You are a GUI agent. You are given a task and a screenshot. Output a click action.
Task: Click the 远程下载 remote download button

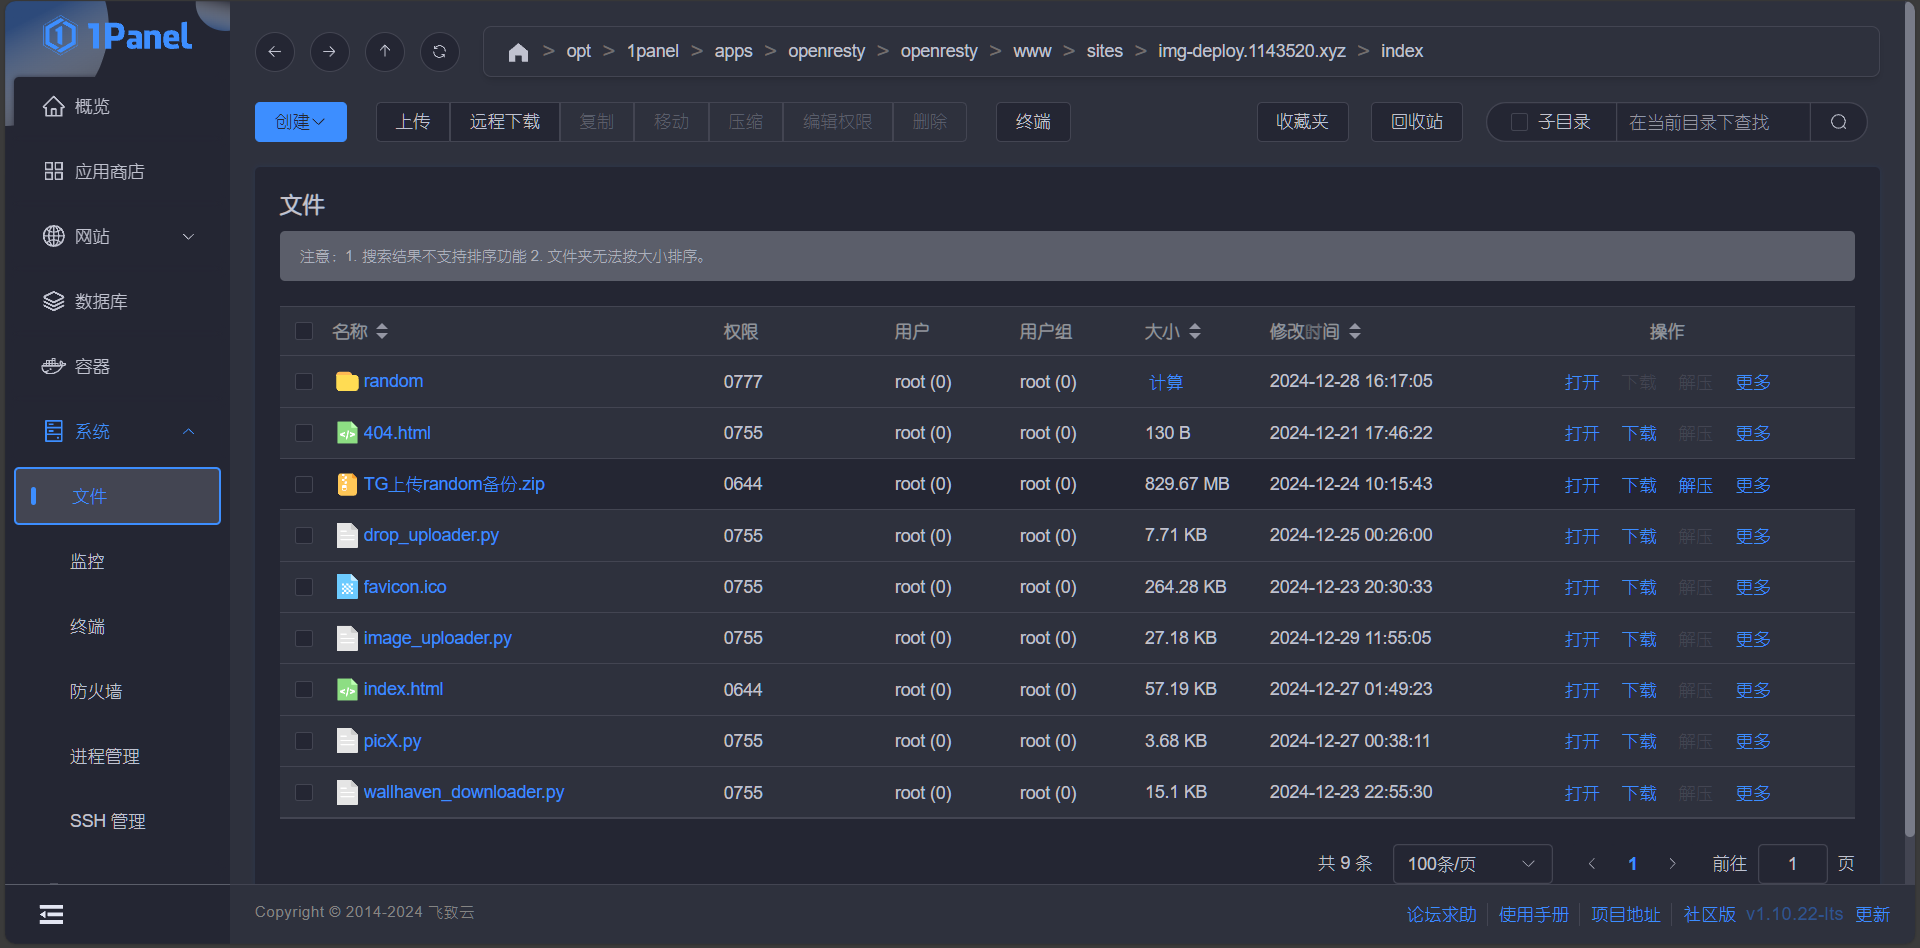coord(505,122)
